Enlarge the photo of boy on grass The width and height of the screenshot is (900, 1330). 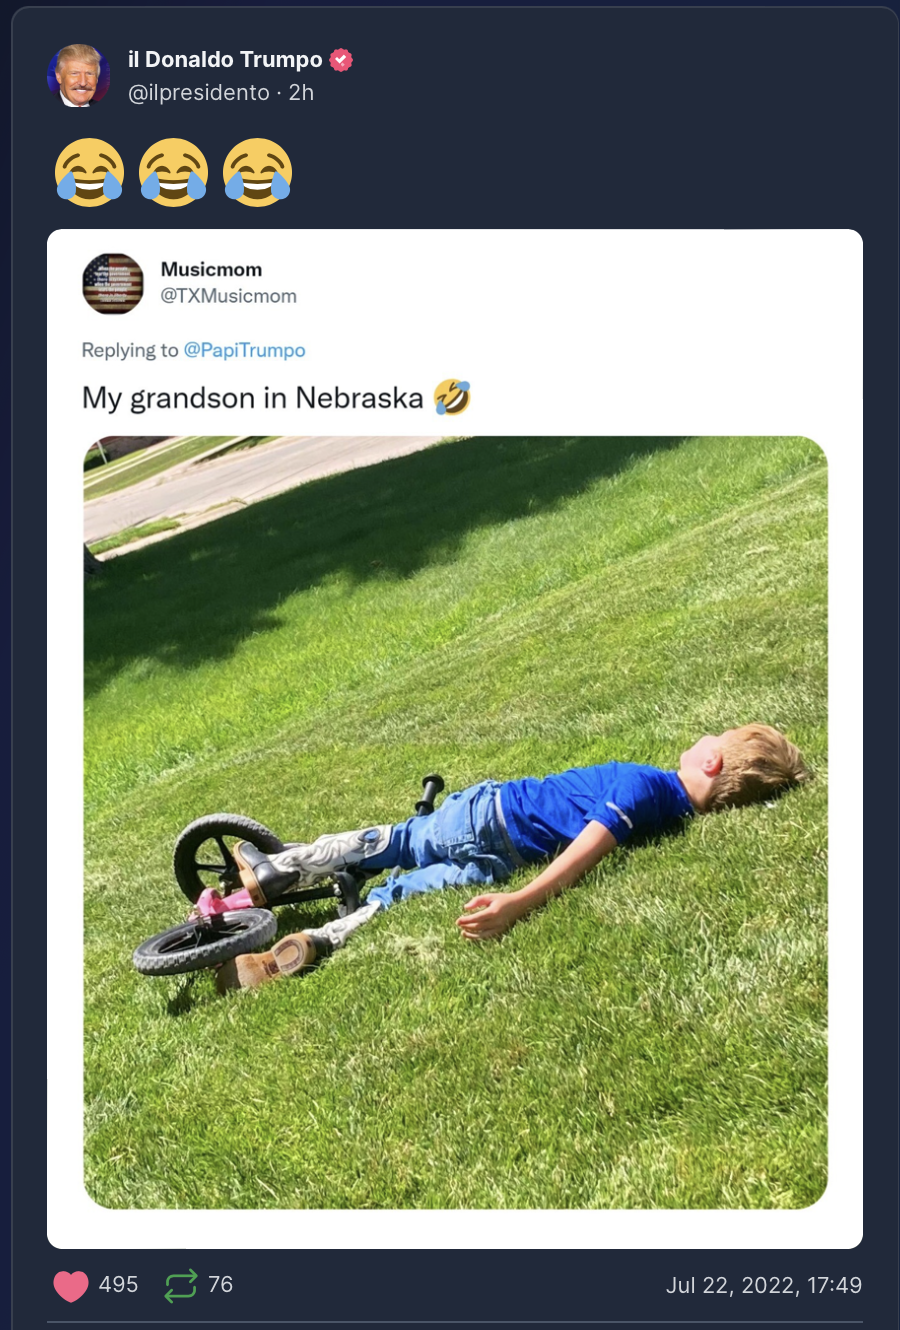[455, 823]
